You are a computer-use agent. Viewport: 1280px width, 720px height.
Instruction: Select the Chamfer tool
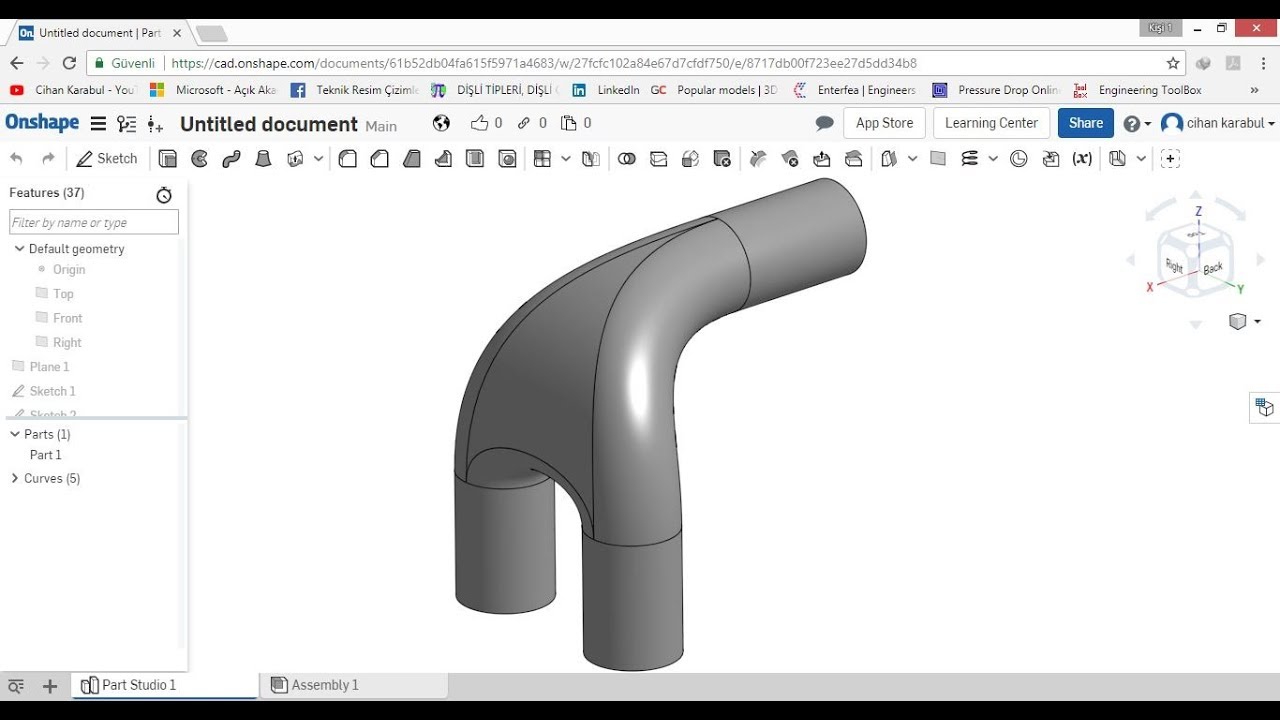point(379,158)
